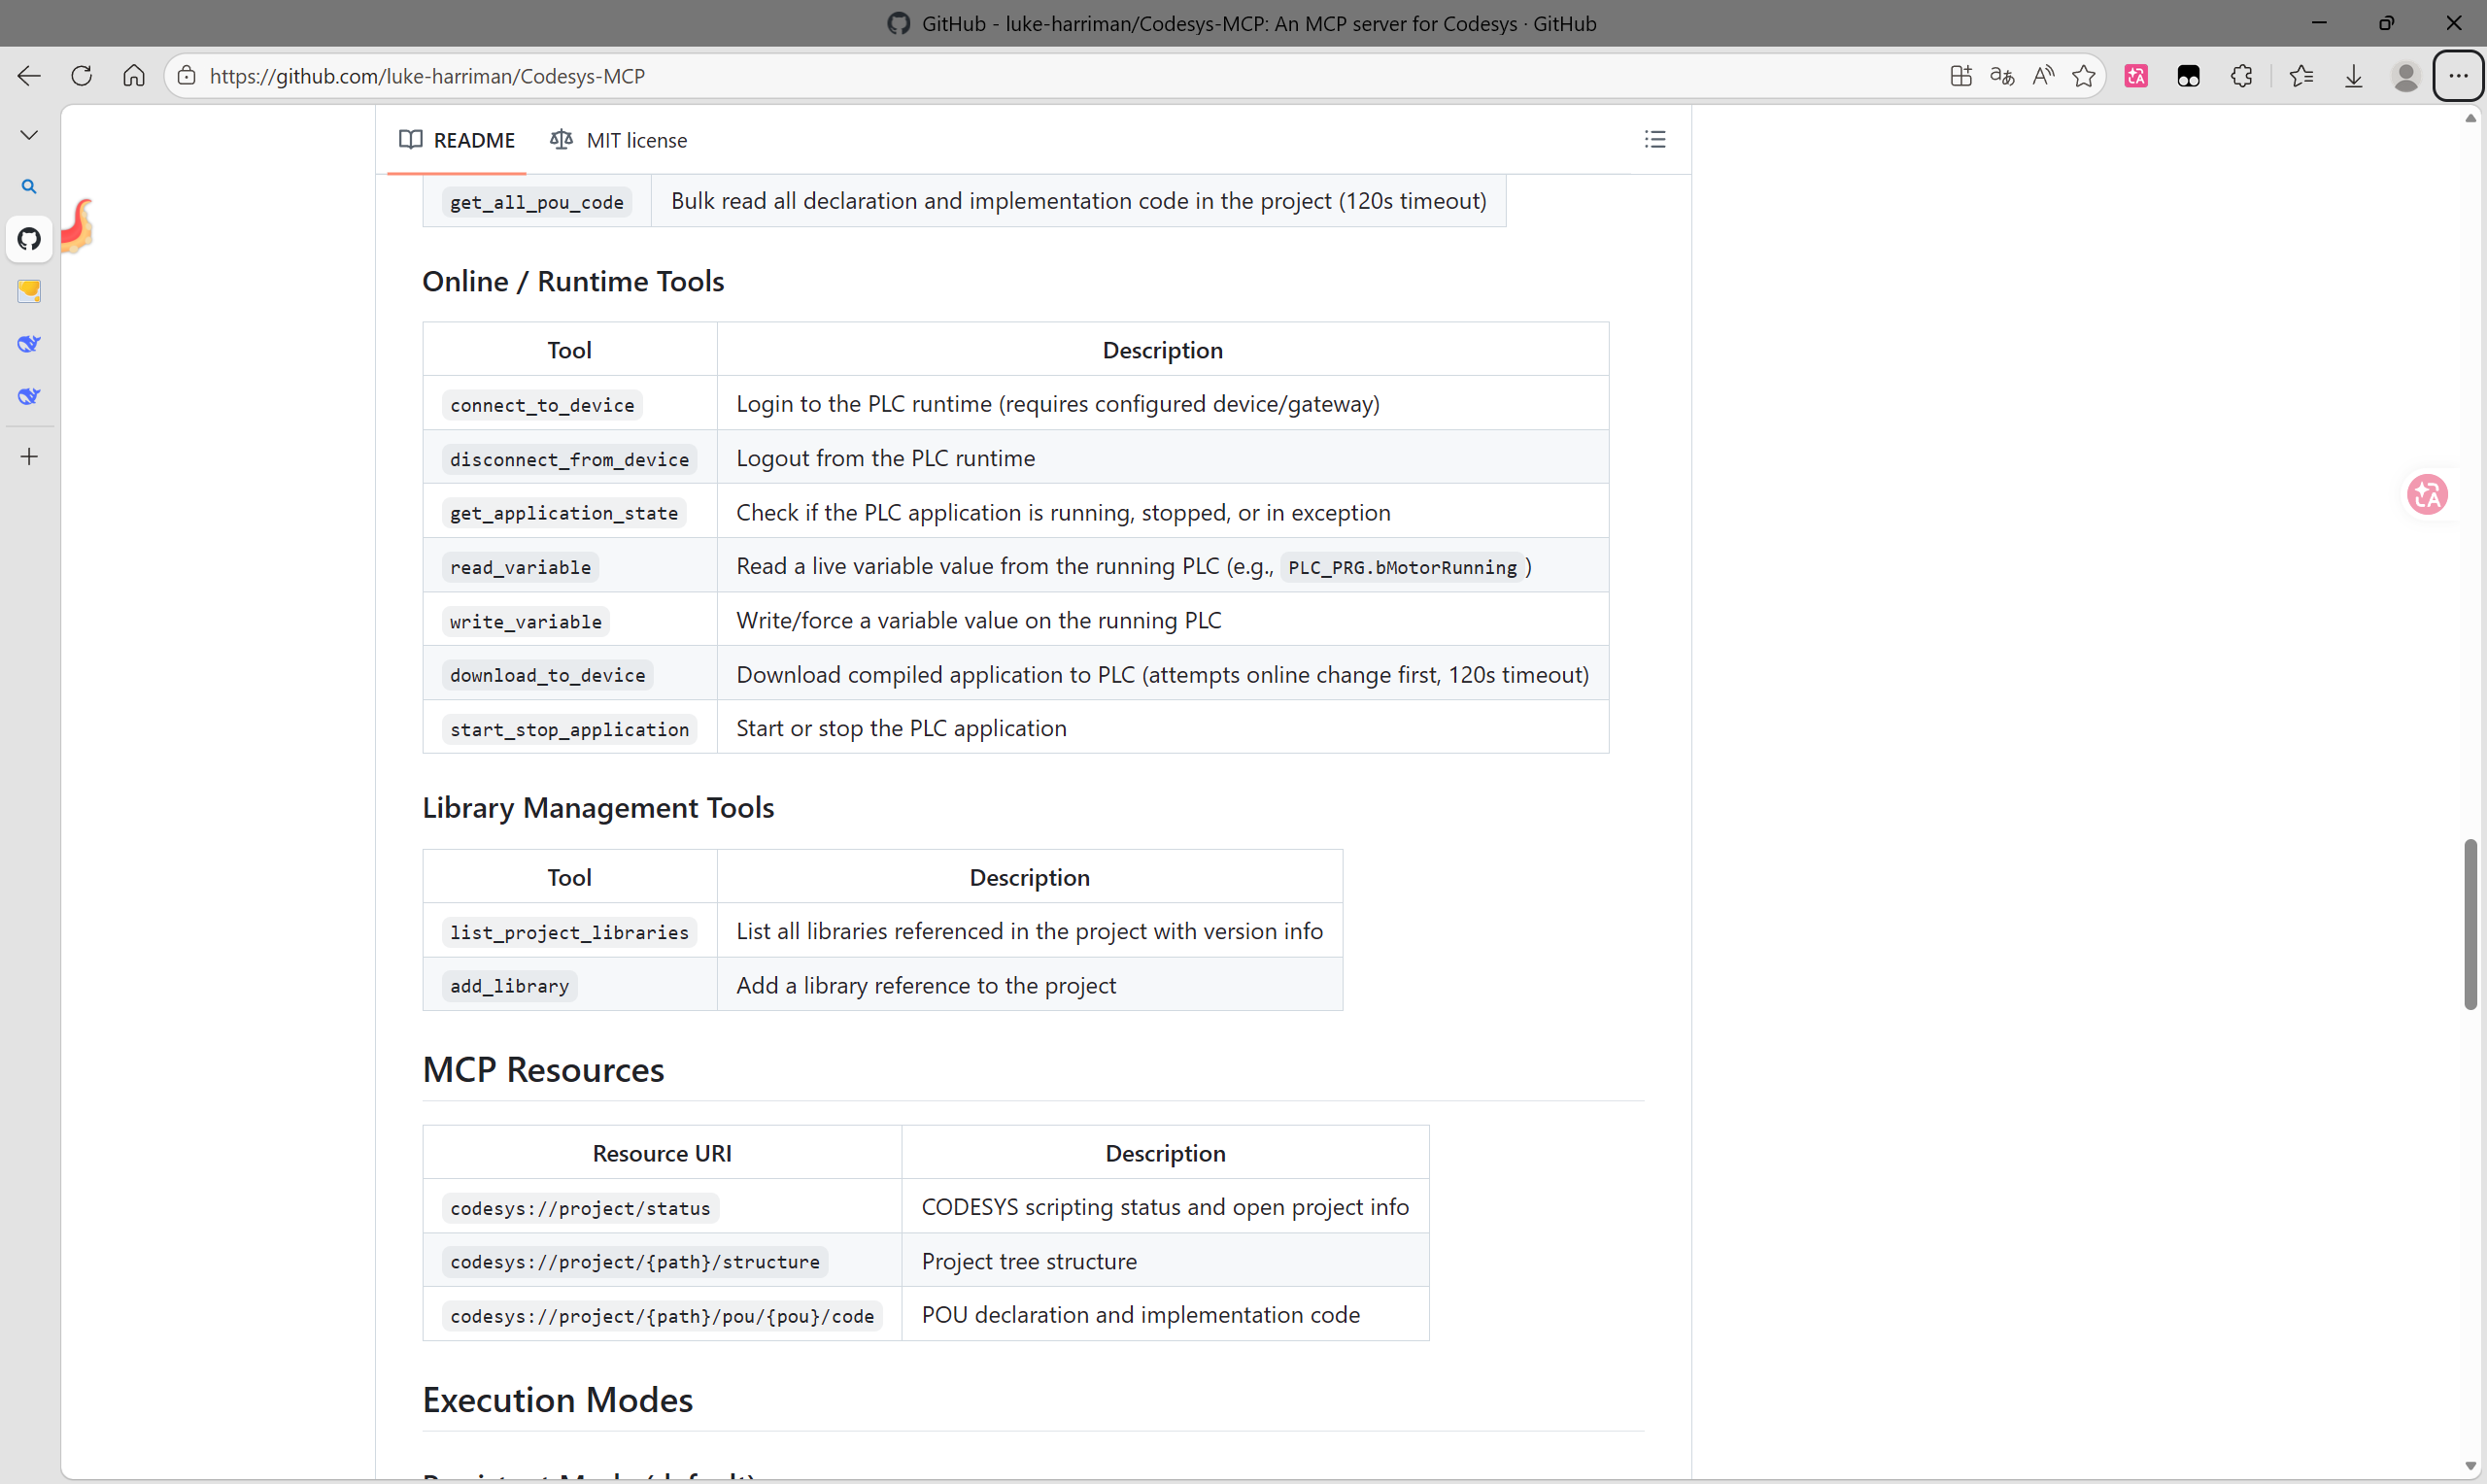Open Settings and more ellipsis menu

coord(2459,76)
